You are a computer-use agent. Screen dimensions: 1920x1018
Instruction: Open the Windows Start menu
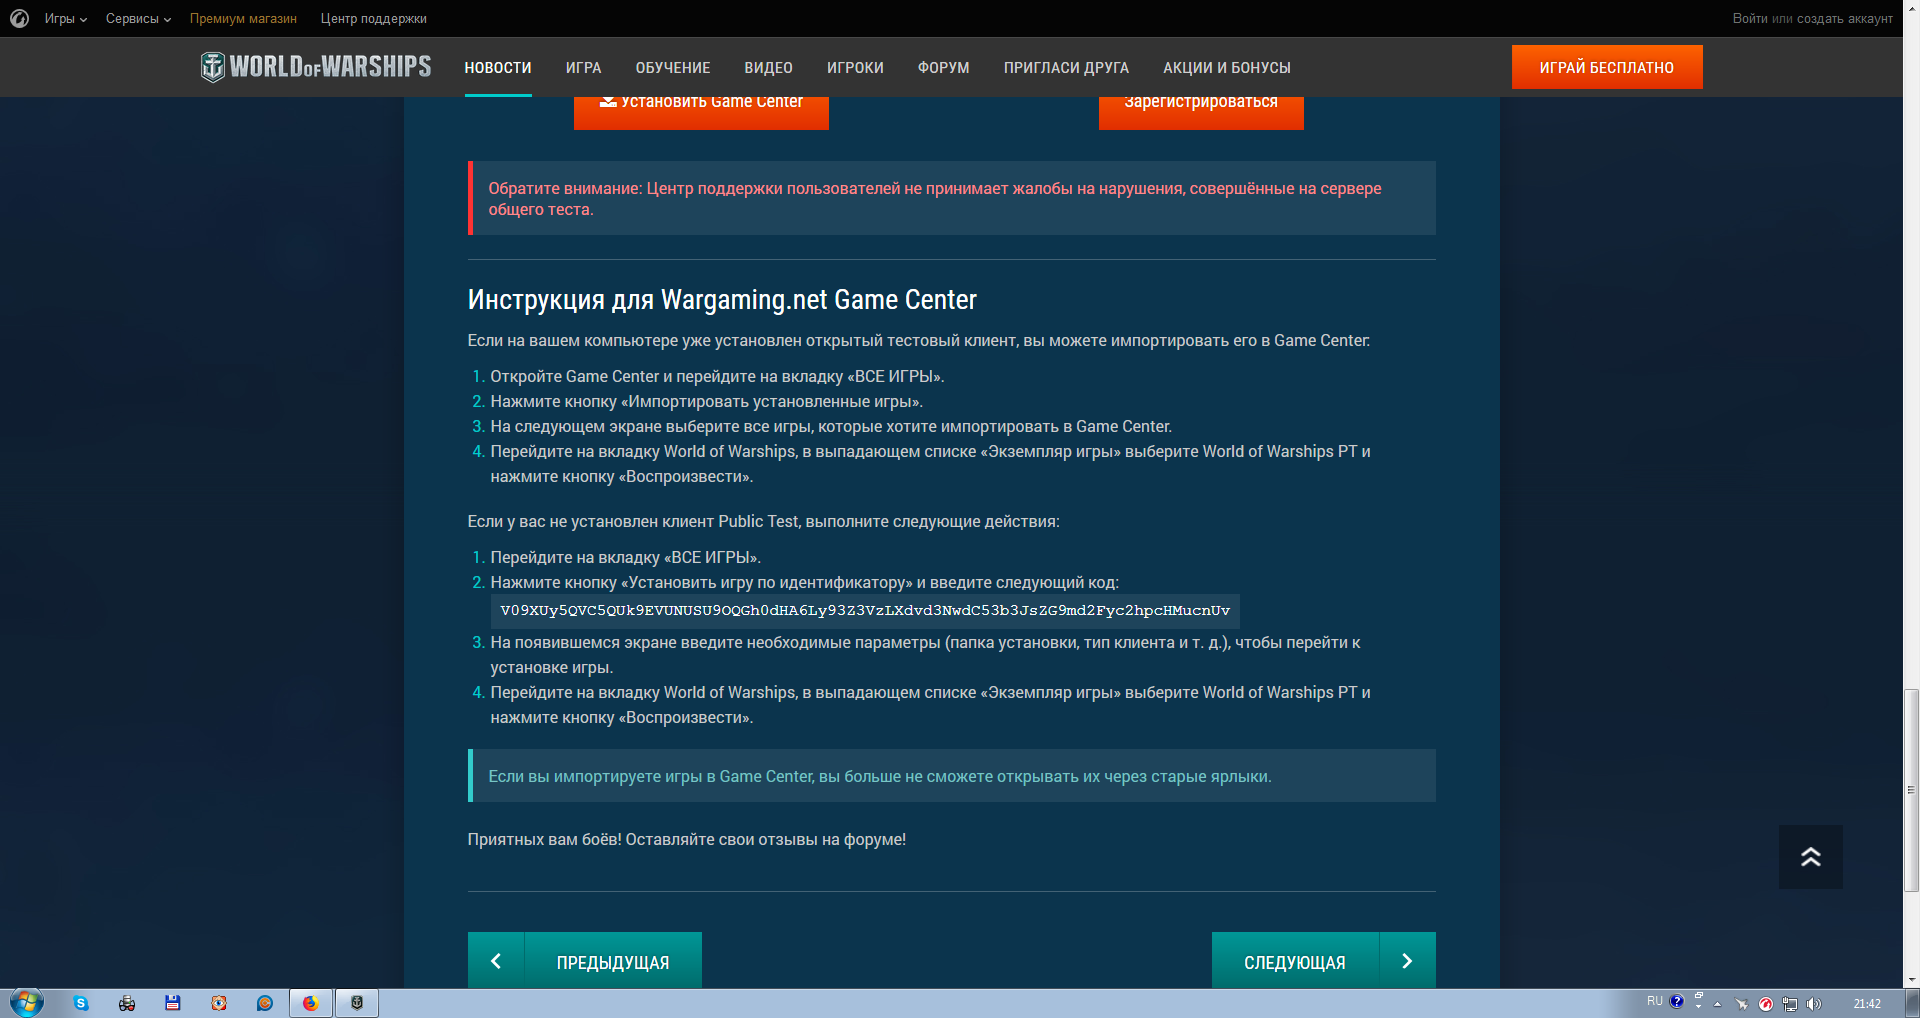[27, 1003]
